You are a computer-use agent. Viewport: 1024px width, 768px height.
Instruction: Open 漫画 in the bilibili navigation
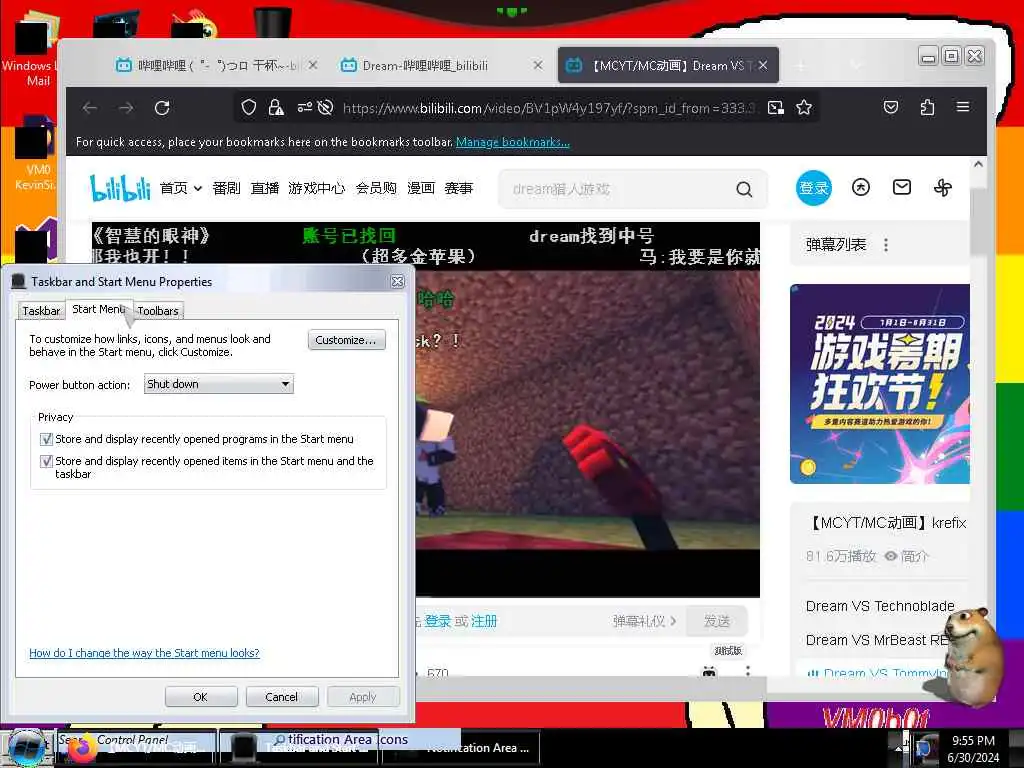(421, 189)
